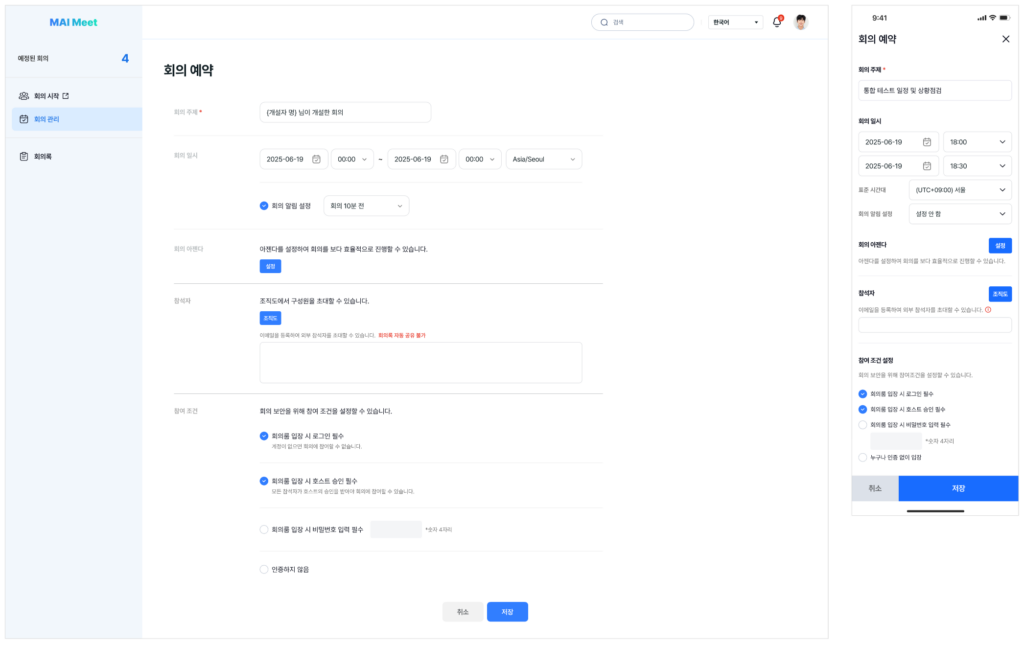Select the 인증하지 않음 radio option
Viewport: 1024px width, 645px height.
[x=264, y=569]
